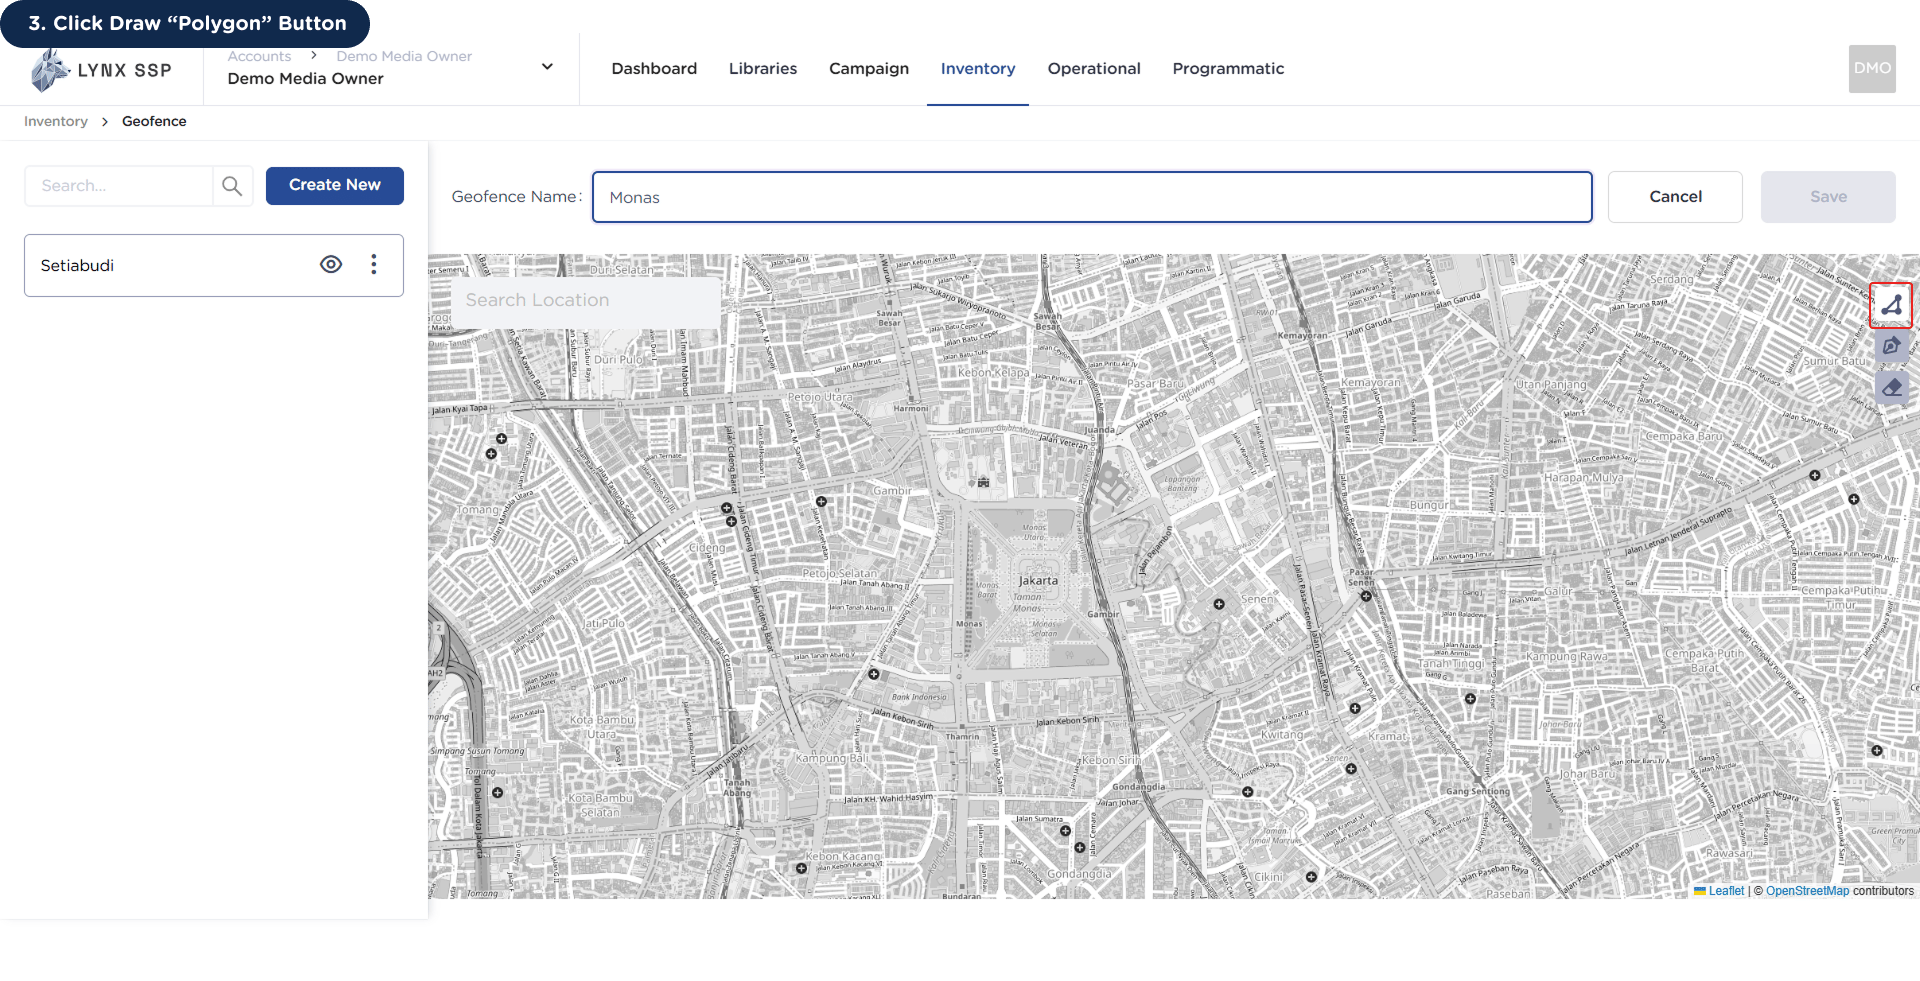Click the Cancel button
1920x981 pixels.
point(1675,197)
